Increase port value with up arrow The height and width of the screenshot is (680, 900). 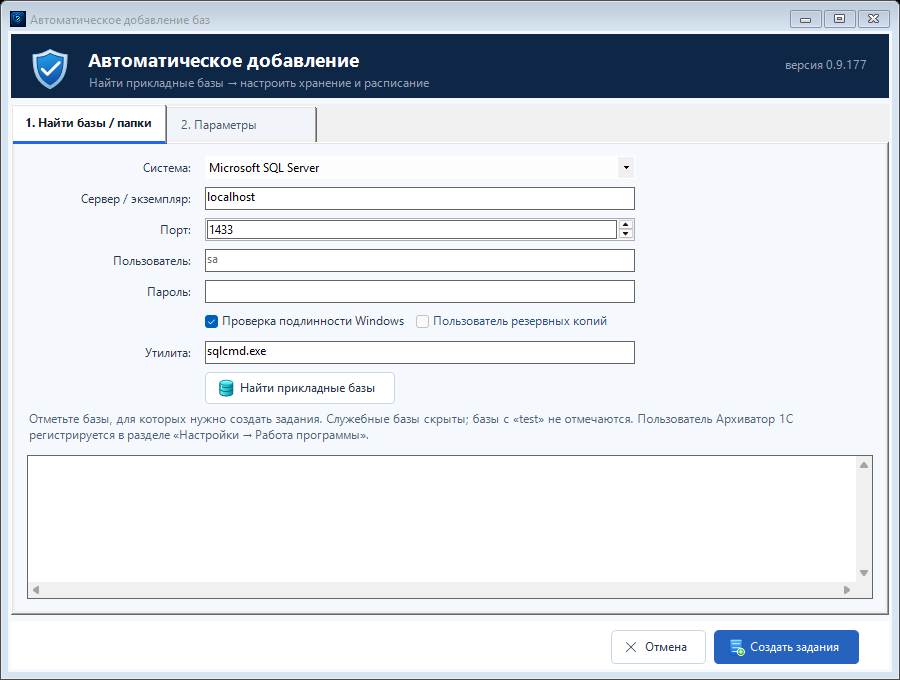(x=626, y=225)
